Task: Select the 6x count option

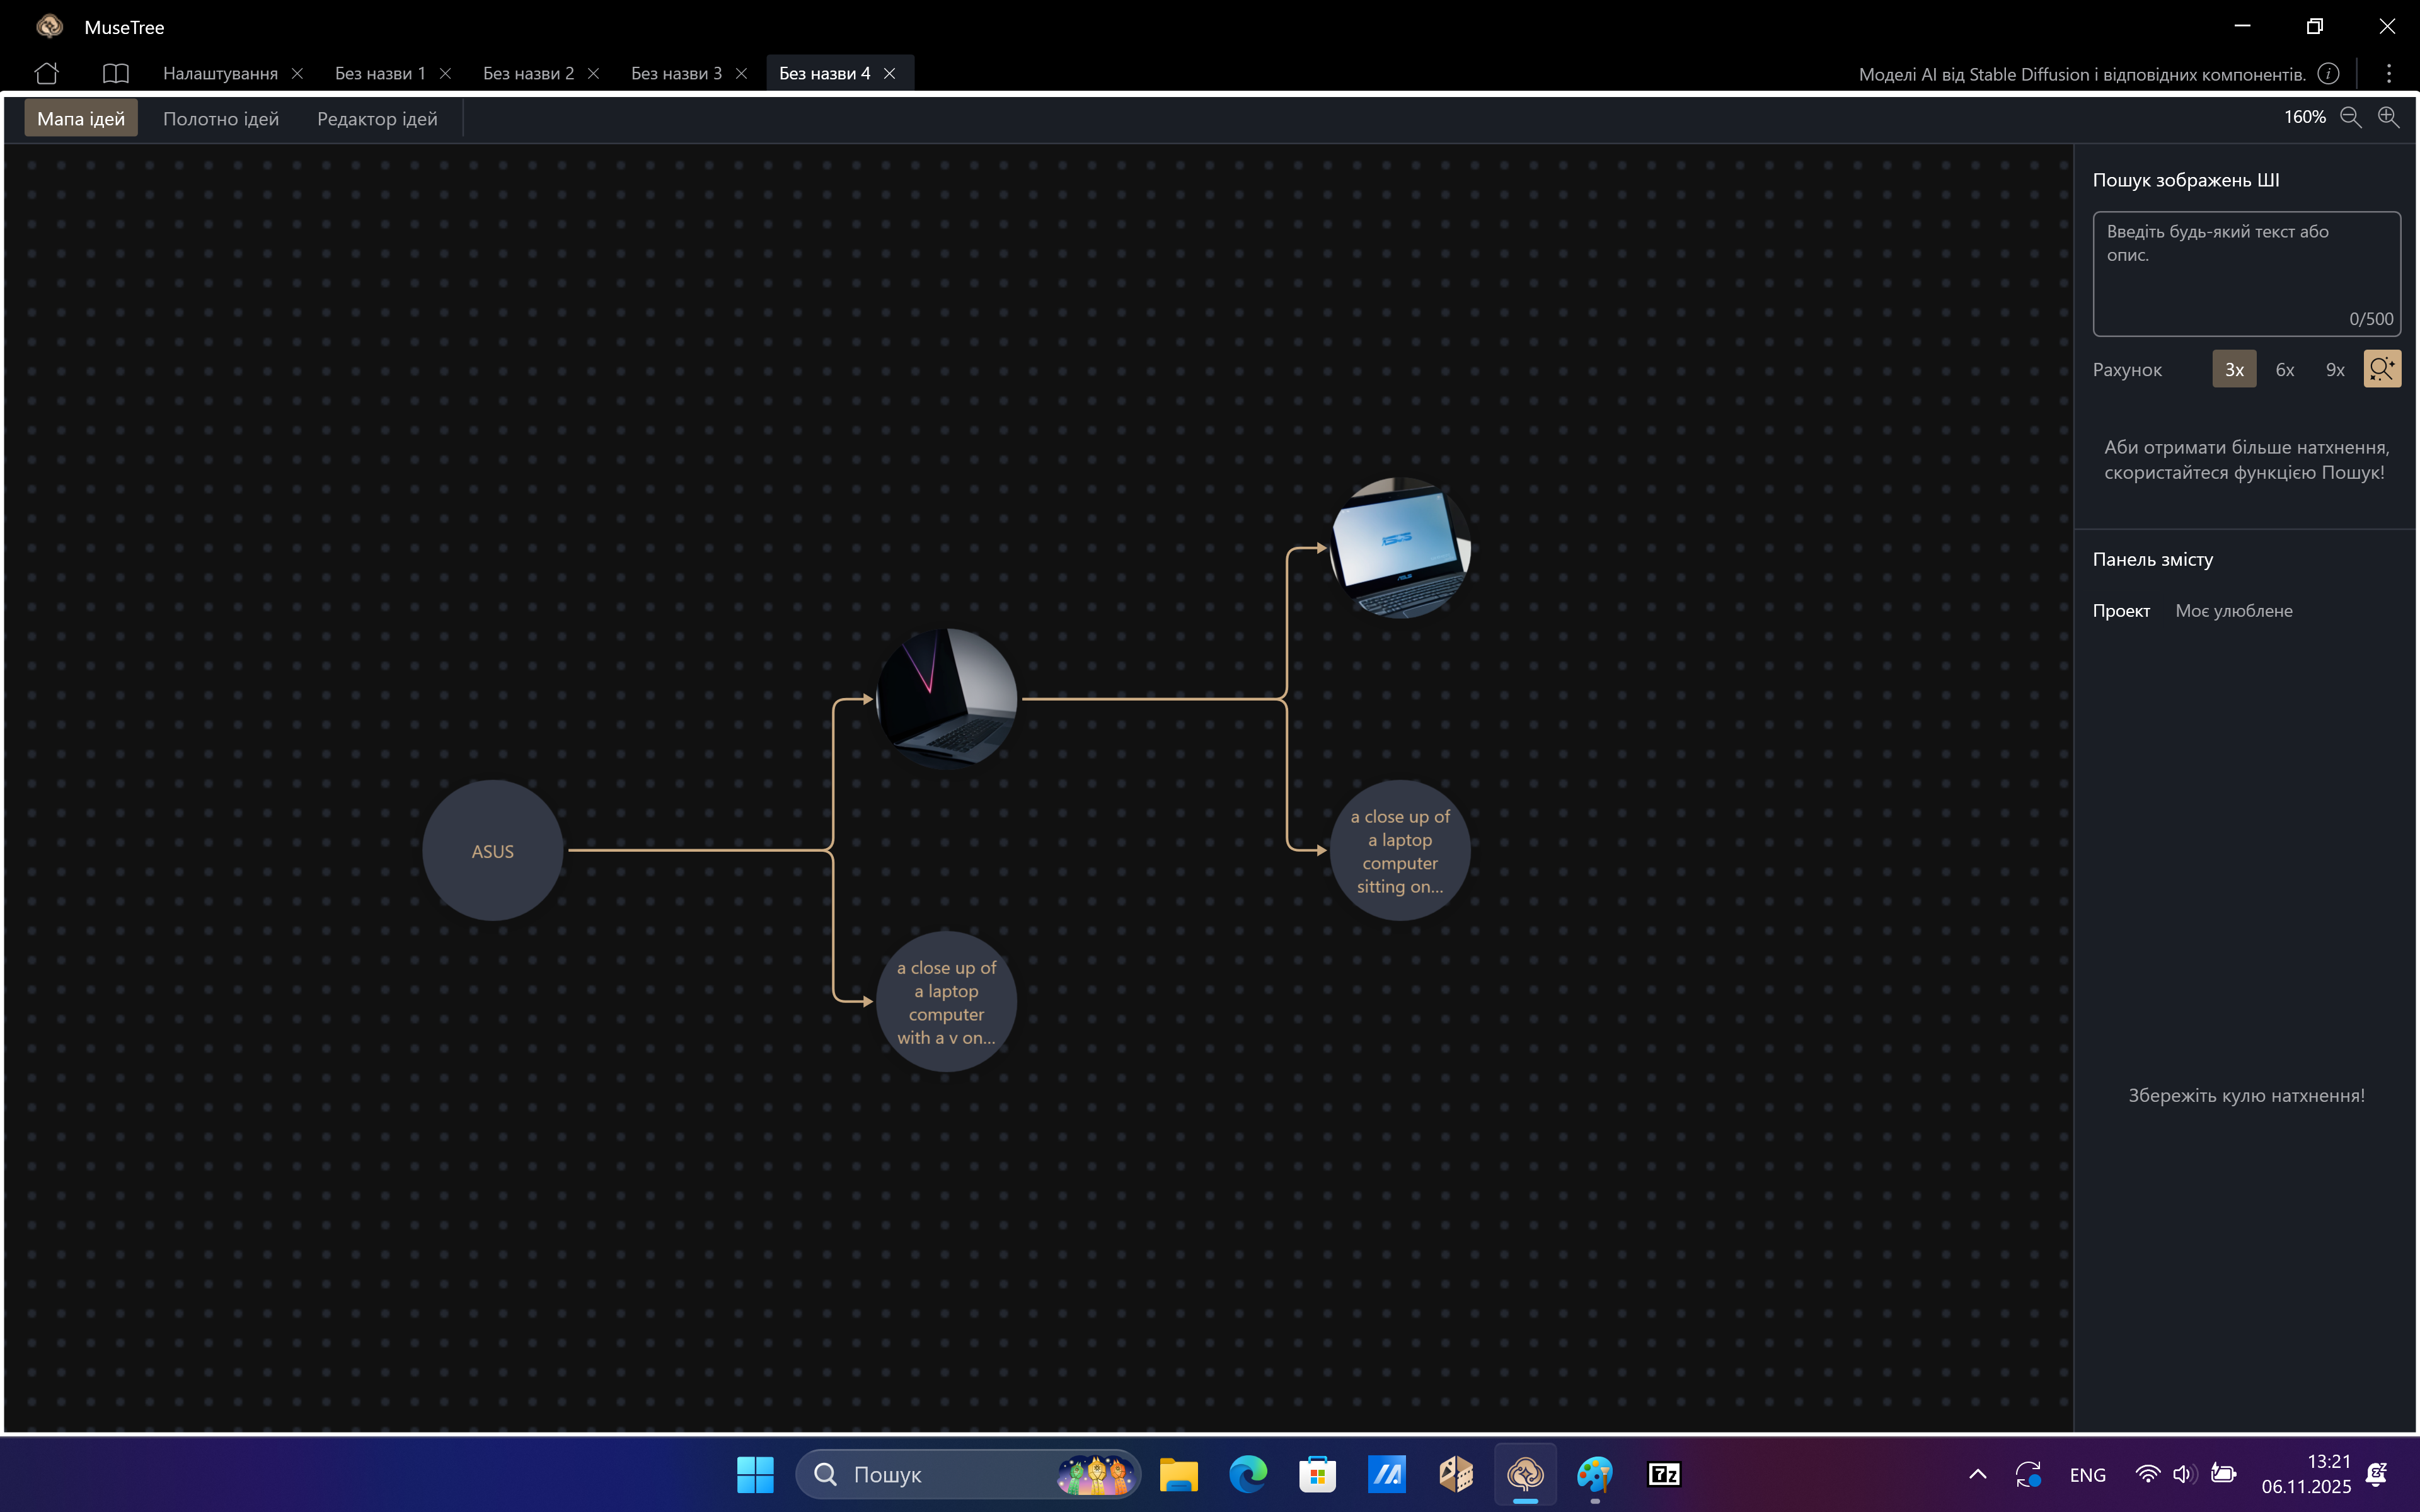Action: pyautogui.click(x=2284, y=370)
